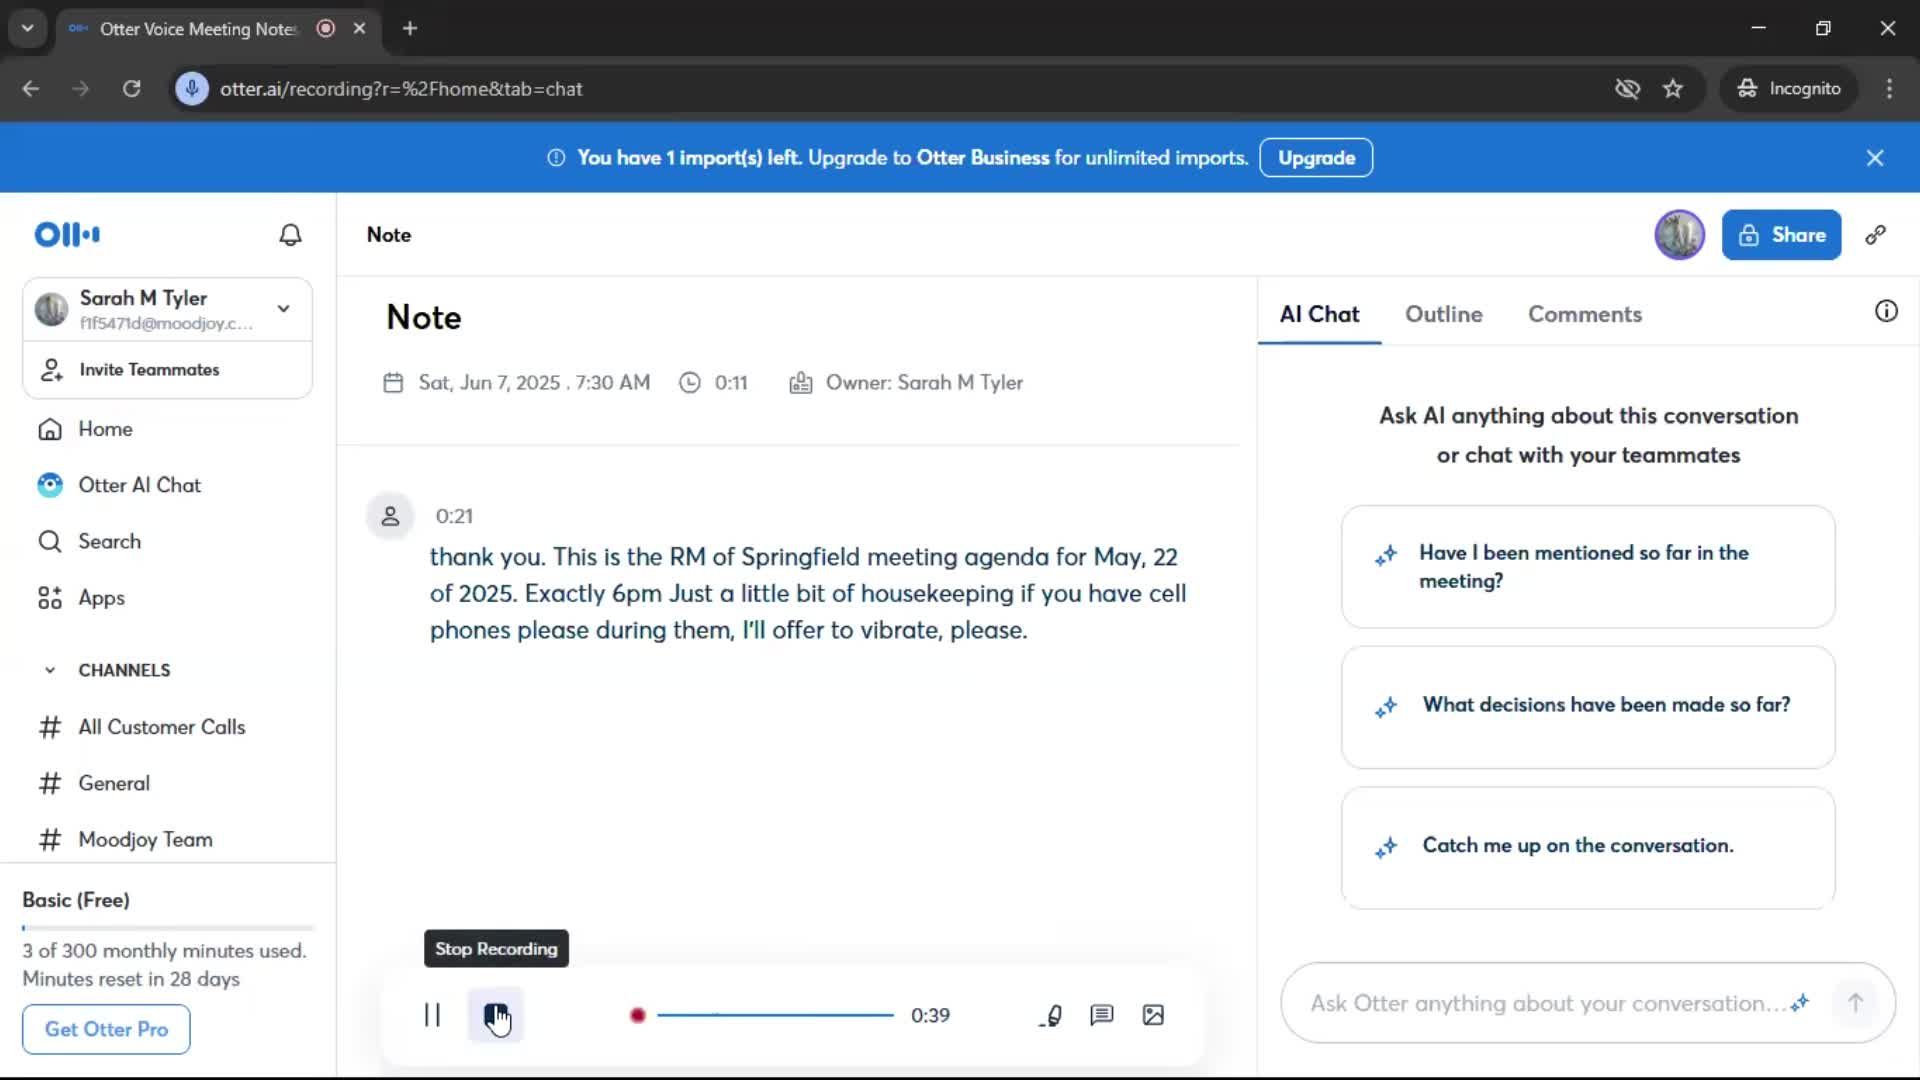Switch to the AI Chat tab
The width and height of the screenshot is (1920, 1080).
coord(1319,314)
